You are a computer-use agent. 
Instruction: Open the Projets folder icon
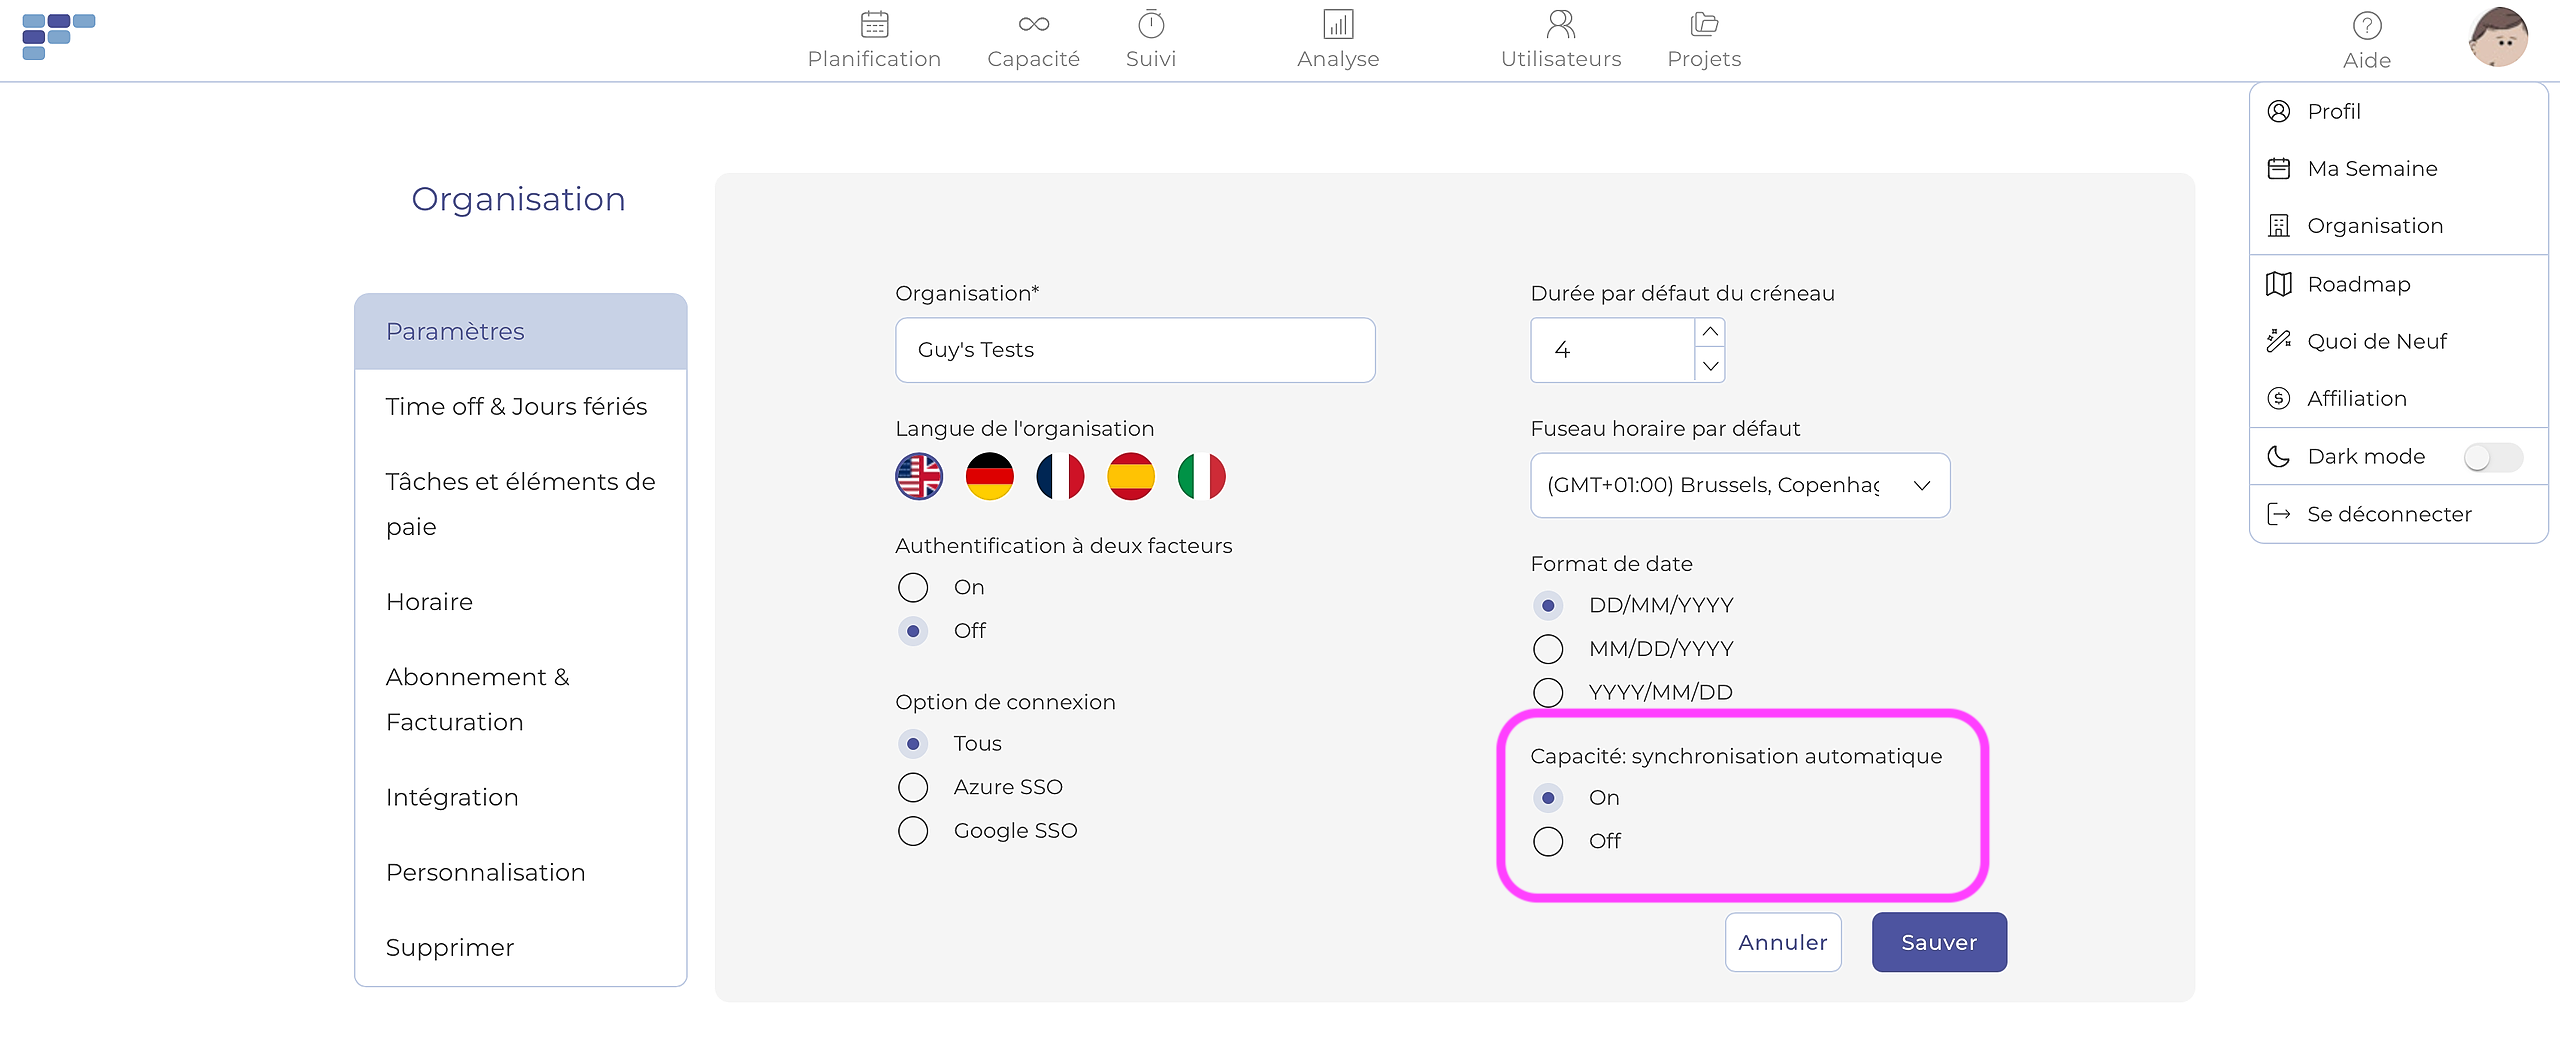click(1704, 24)
